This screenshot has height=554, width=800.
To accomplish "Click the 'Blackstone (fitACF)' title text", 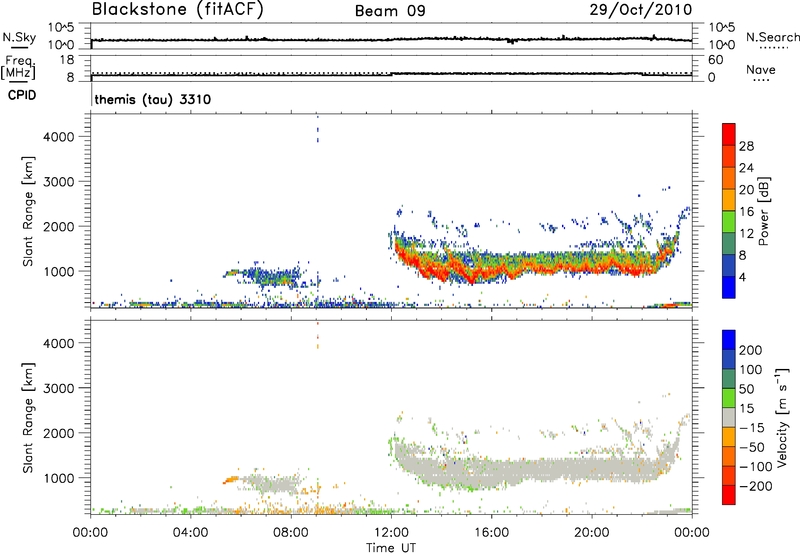I will click(x=177, y=10).
